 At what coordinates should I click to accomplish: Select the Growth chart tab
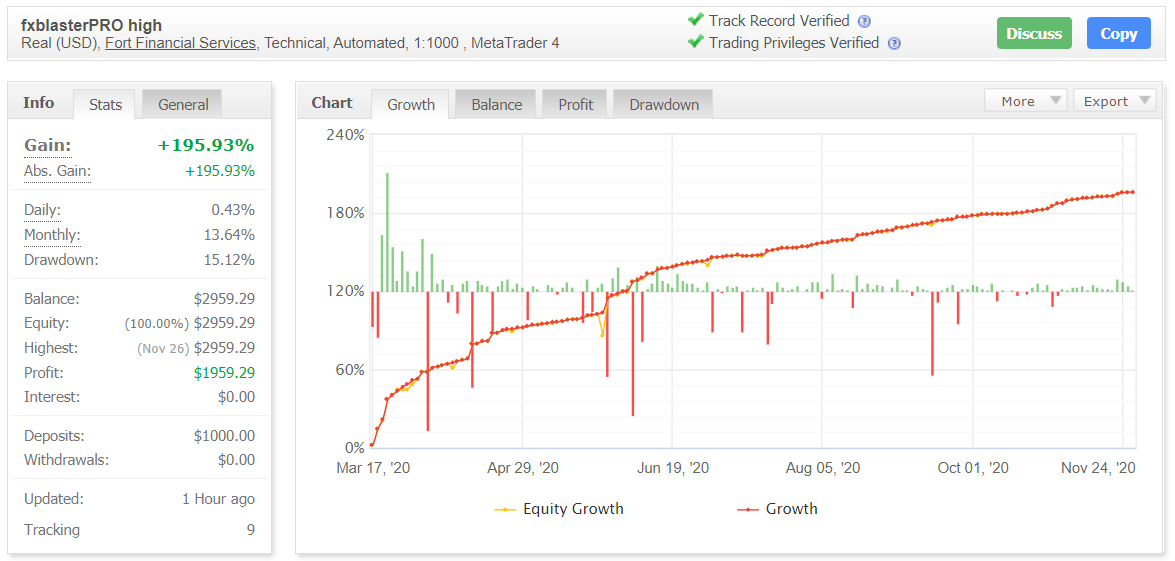(x=411, y=104)
